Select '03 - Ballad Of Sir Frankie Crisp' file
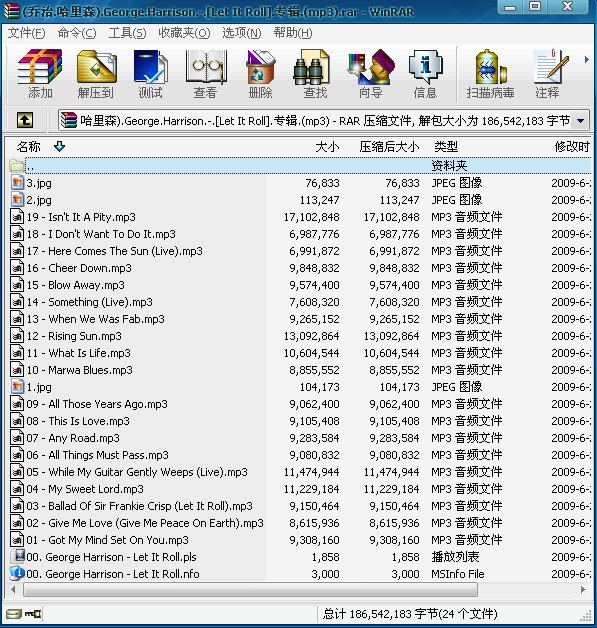 point(139,506)
